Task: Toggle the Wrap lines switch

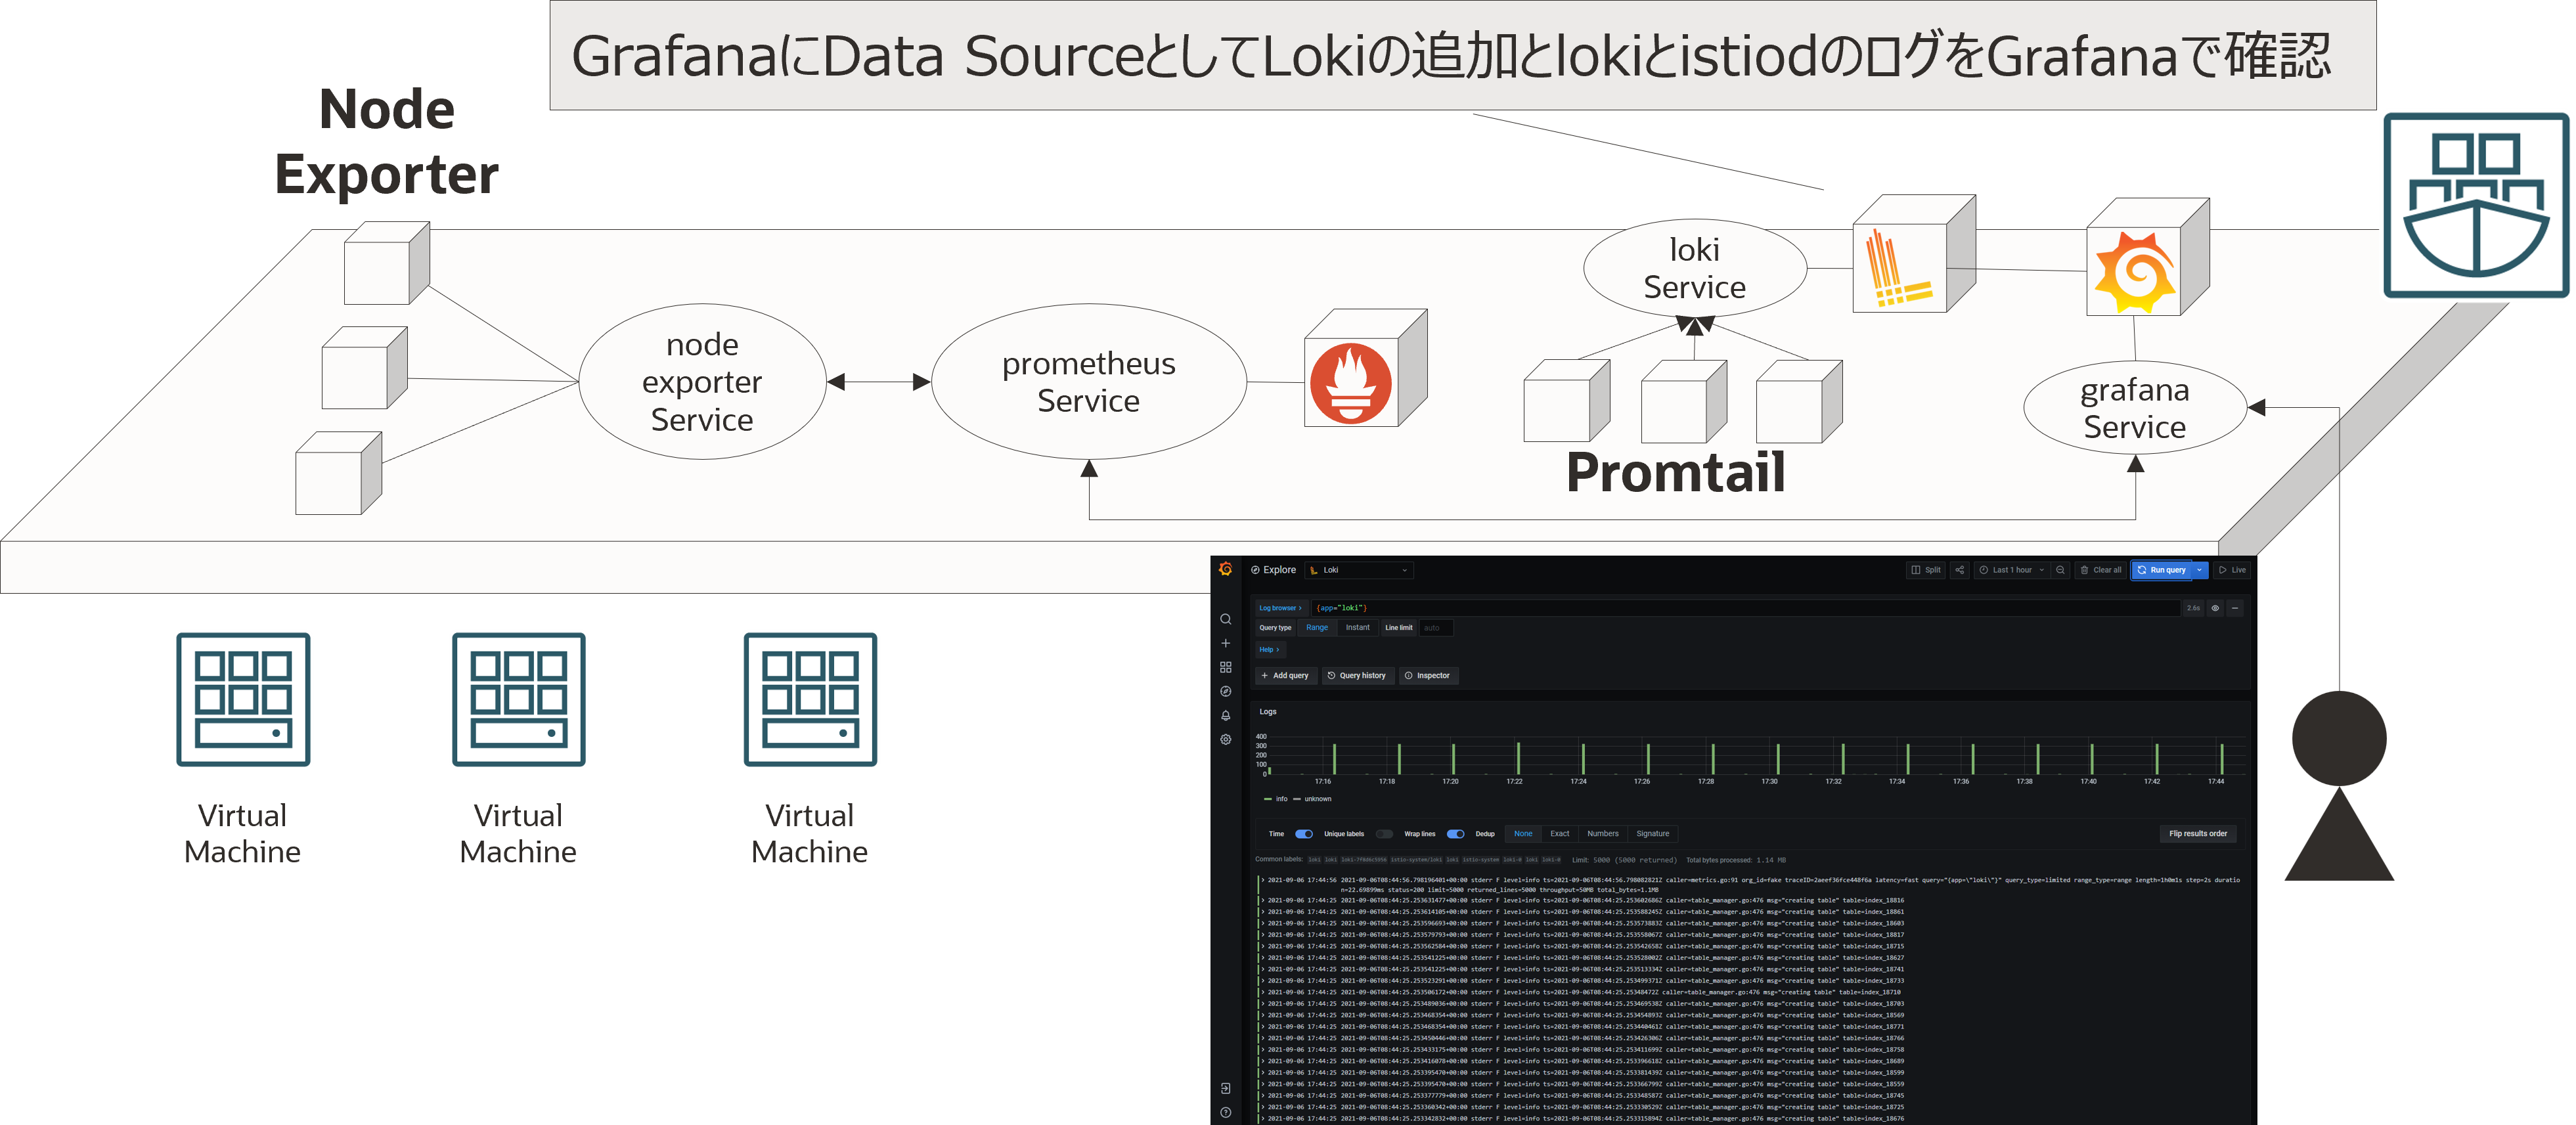Action: [1456, 834]
